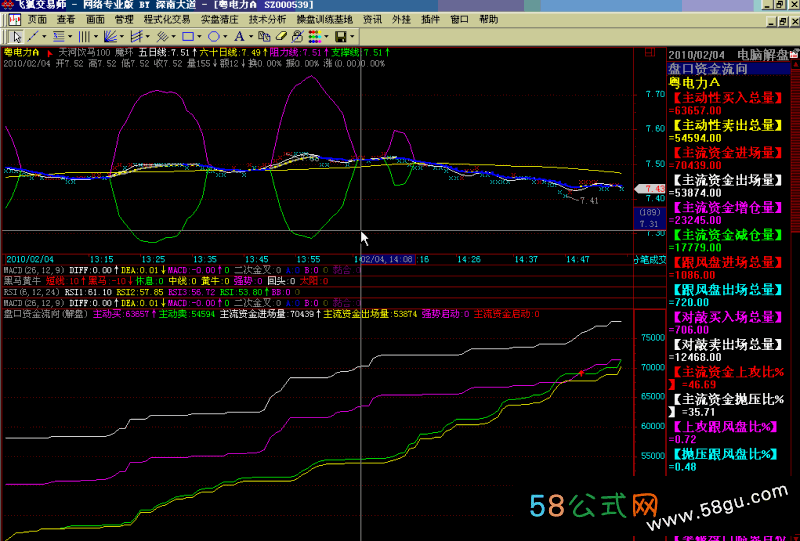Select the rectangle drawing tool
800x541 pixels.
pos(188,37)
